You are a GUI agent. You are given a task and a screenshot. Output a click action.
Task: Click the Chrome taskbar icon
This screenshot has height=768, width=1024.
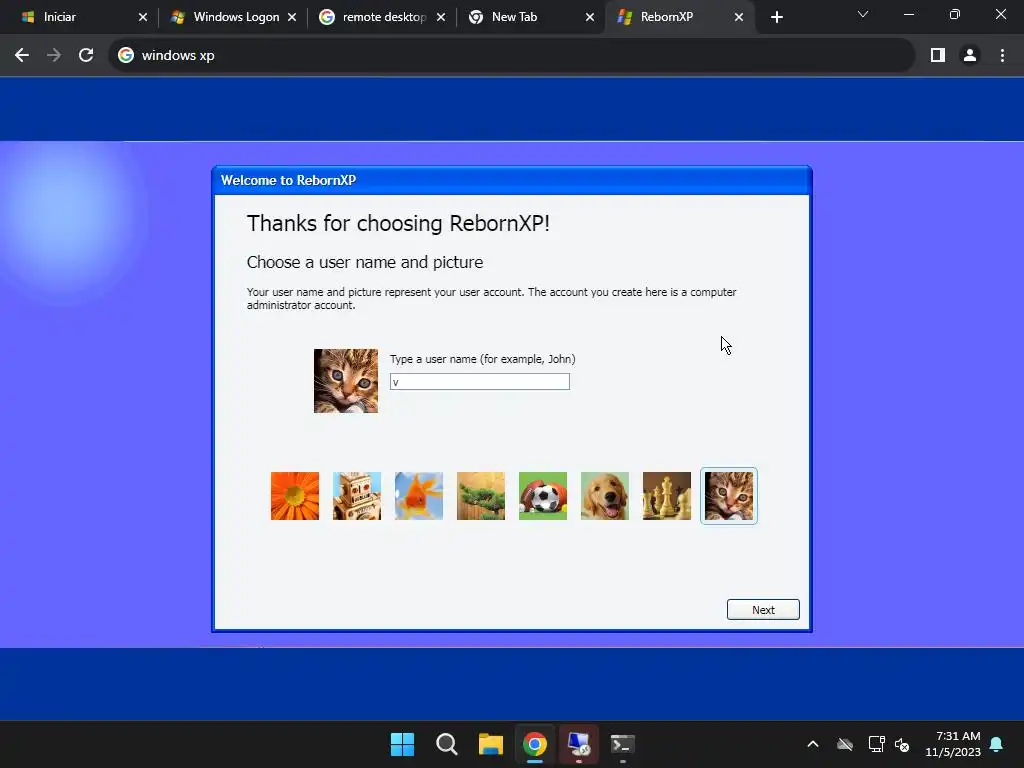point(534,744)
